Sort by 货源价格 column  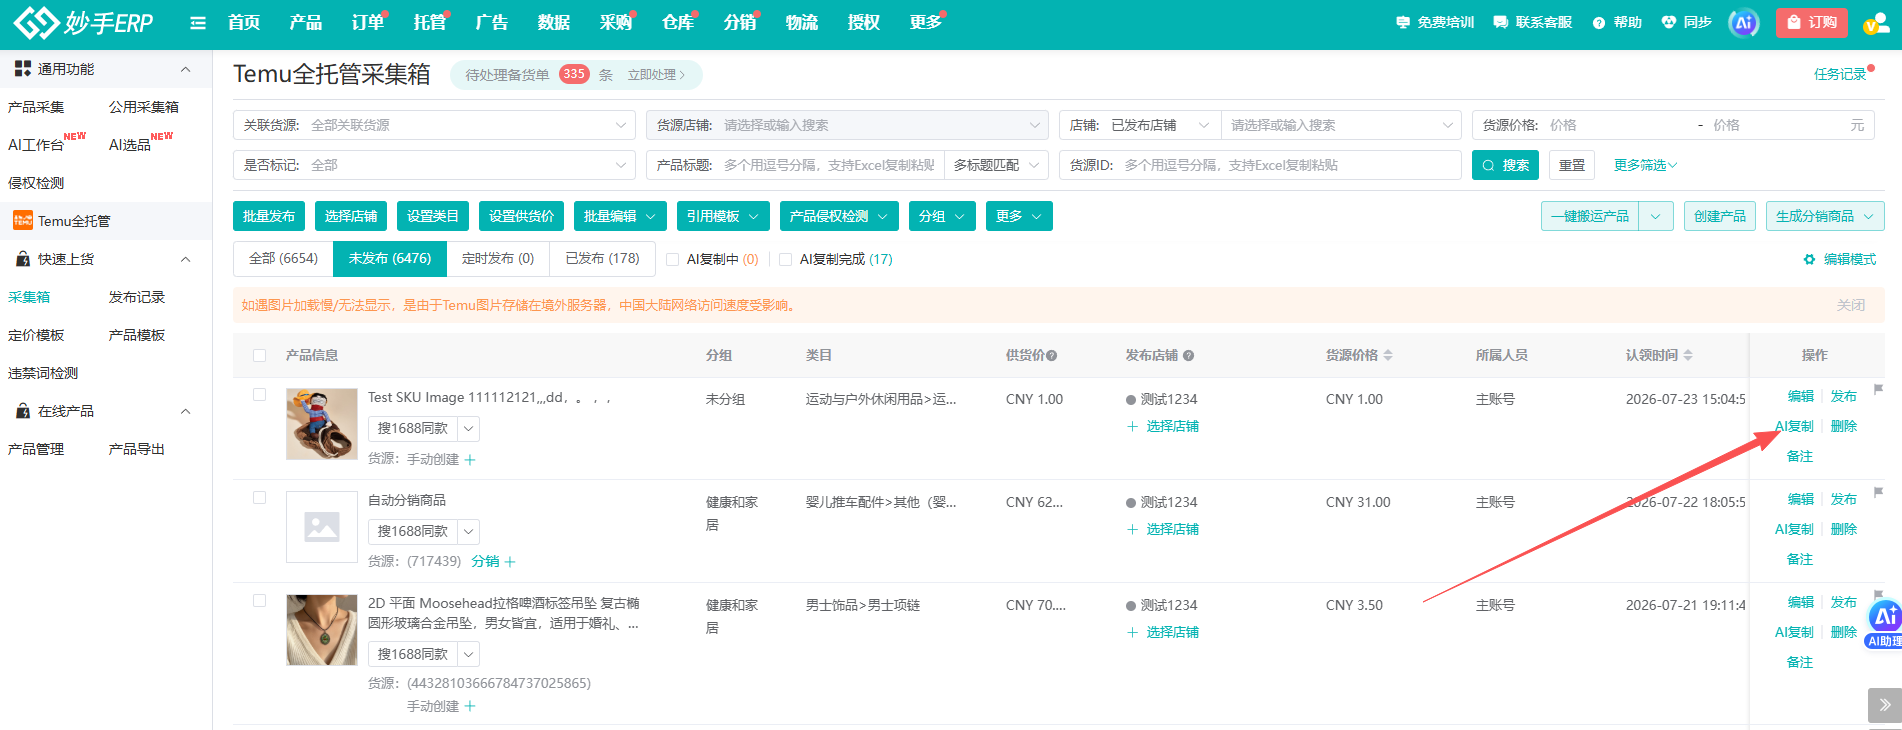(x=1388, y=355)
